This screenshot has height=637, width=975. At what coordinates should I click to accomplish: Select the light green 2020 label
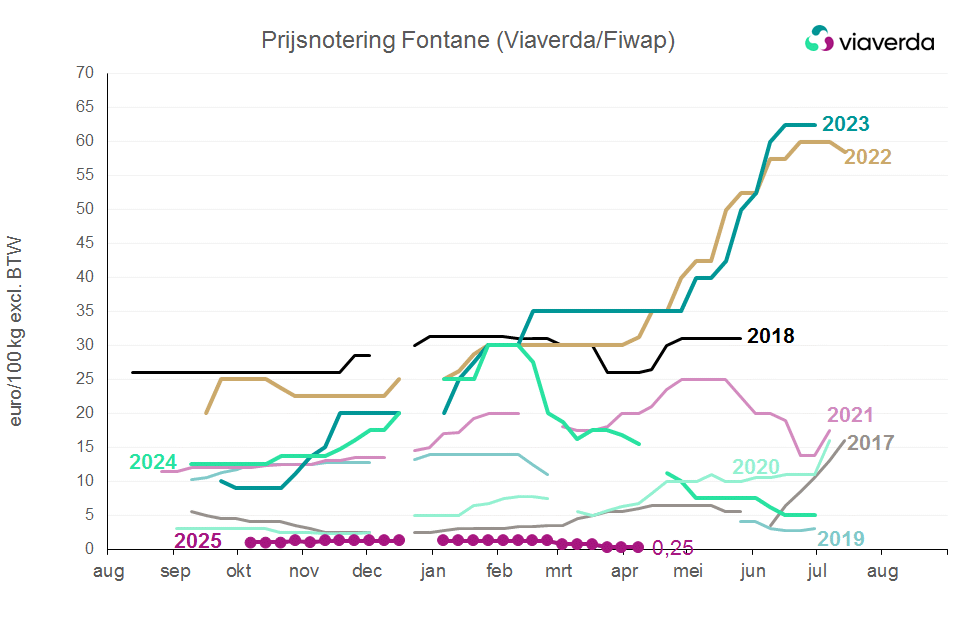756,467
